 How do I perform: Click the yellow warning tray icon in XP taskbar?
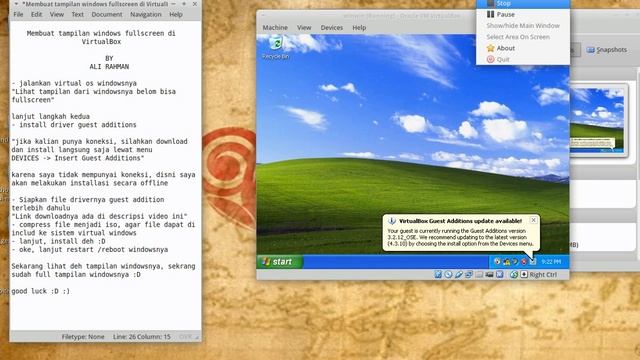507,262
